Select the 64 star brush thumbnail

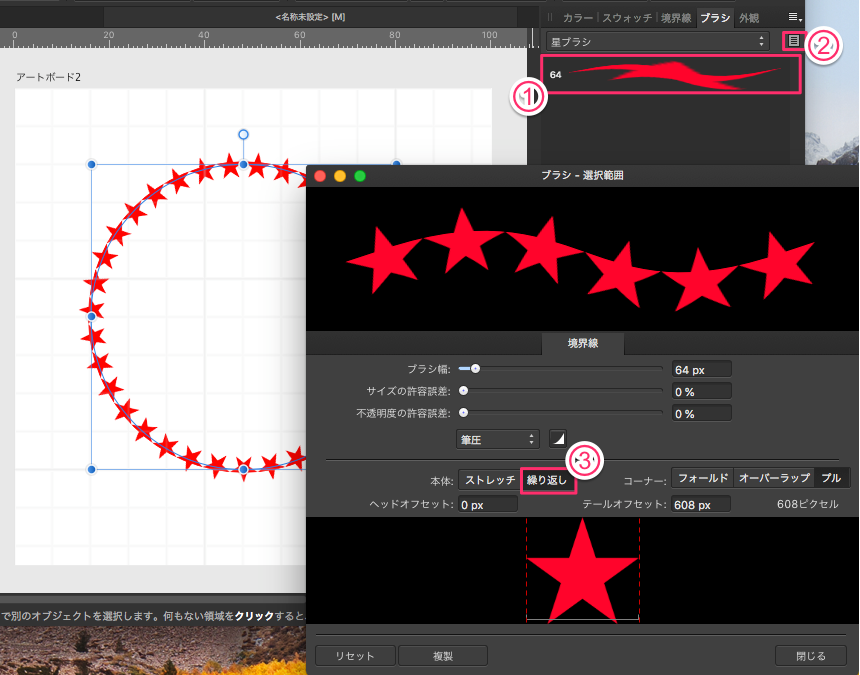click(x=671, y=75)
